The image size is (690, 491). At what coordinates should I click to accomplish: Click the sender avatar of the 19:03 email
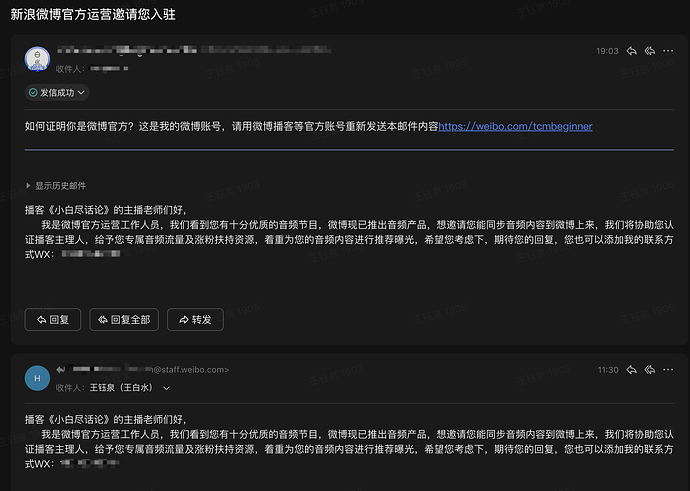coord(37,59)
